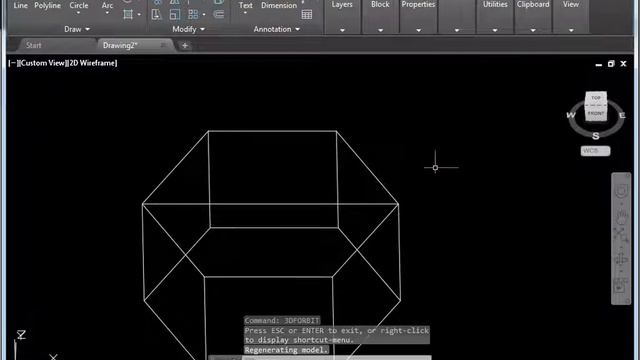
Task: Add a new drawing tab
Action: coord(184,46)
